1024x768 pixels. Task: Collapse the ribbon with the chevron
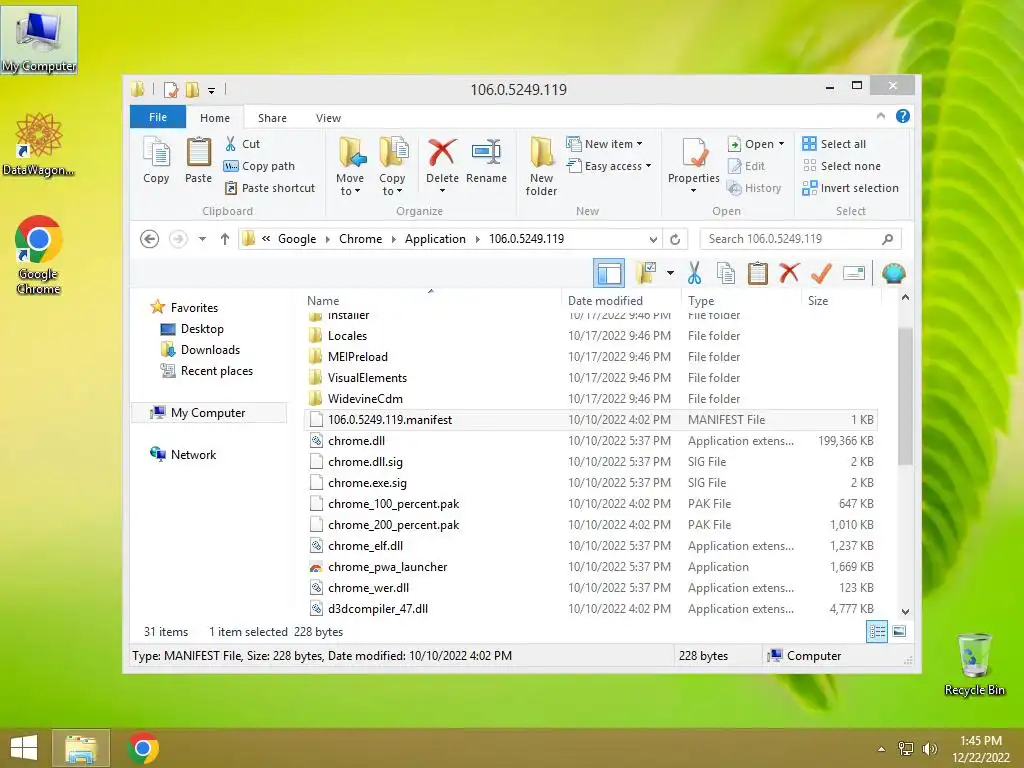click(880, 116)
